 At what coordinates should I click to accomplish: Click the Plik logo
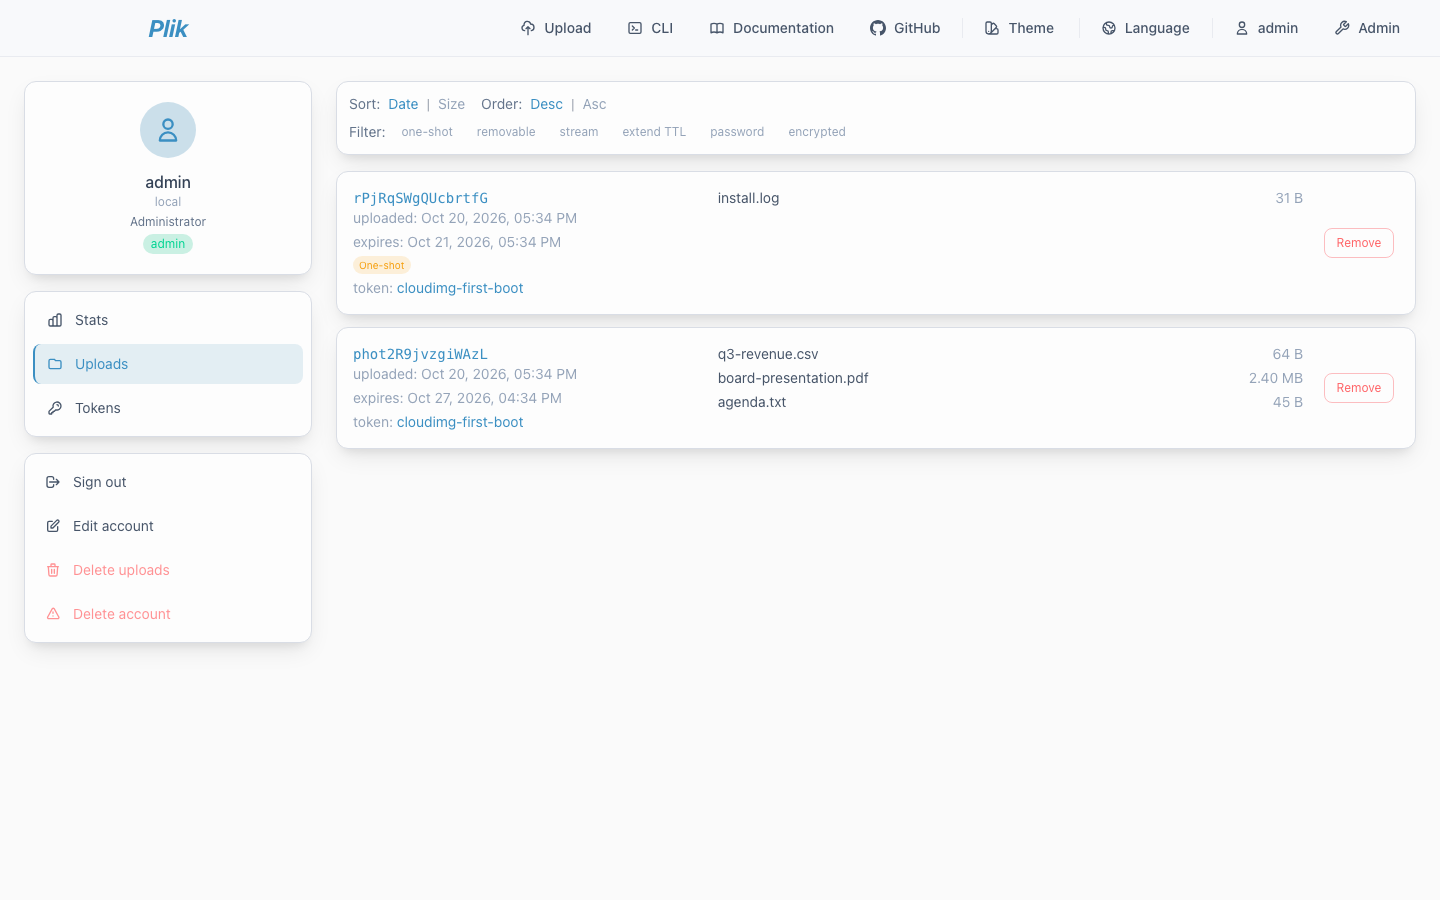click(x=168, y=28)
